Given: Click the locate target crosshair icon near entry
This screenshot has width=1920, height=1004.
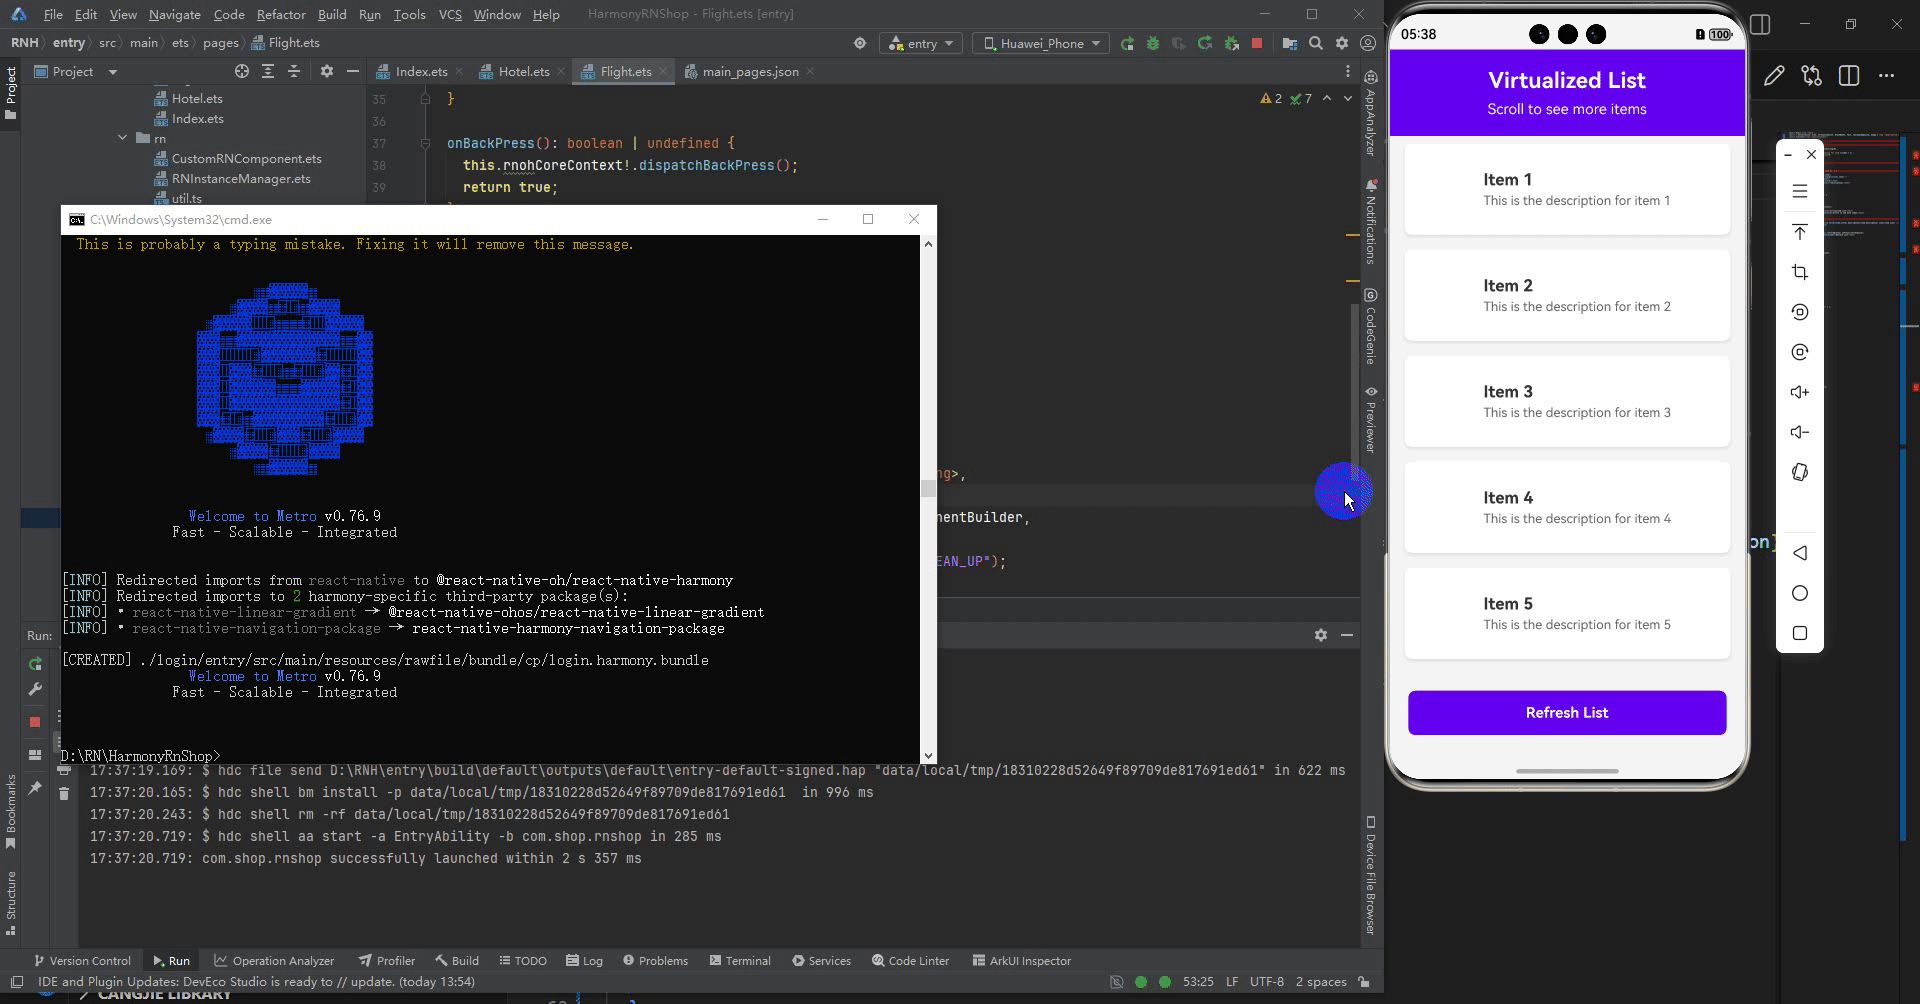Looking at the screenshot, I should coord(859,43).
